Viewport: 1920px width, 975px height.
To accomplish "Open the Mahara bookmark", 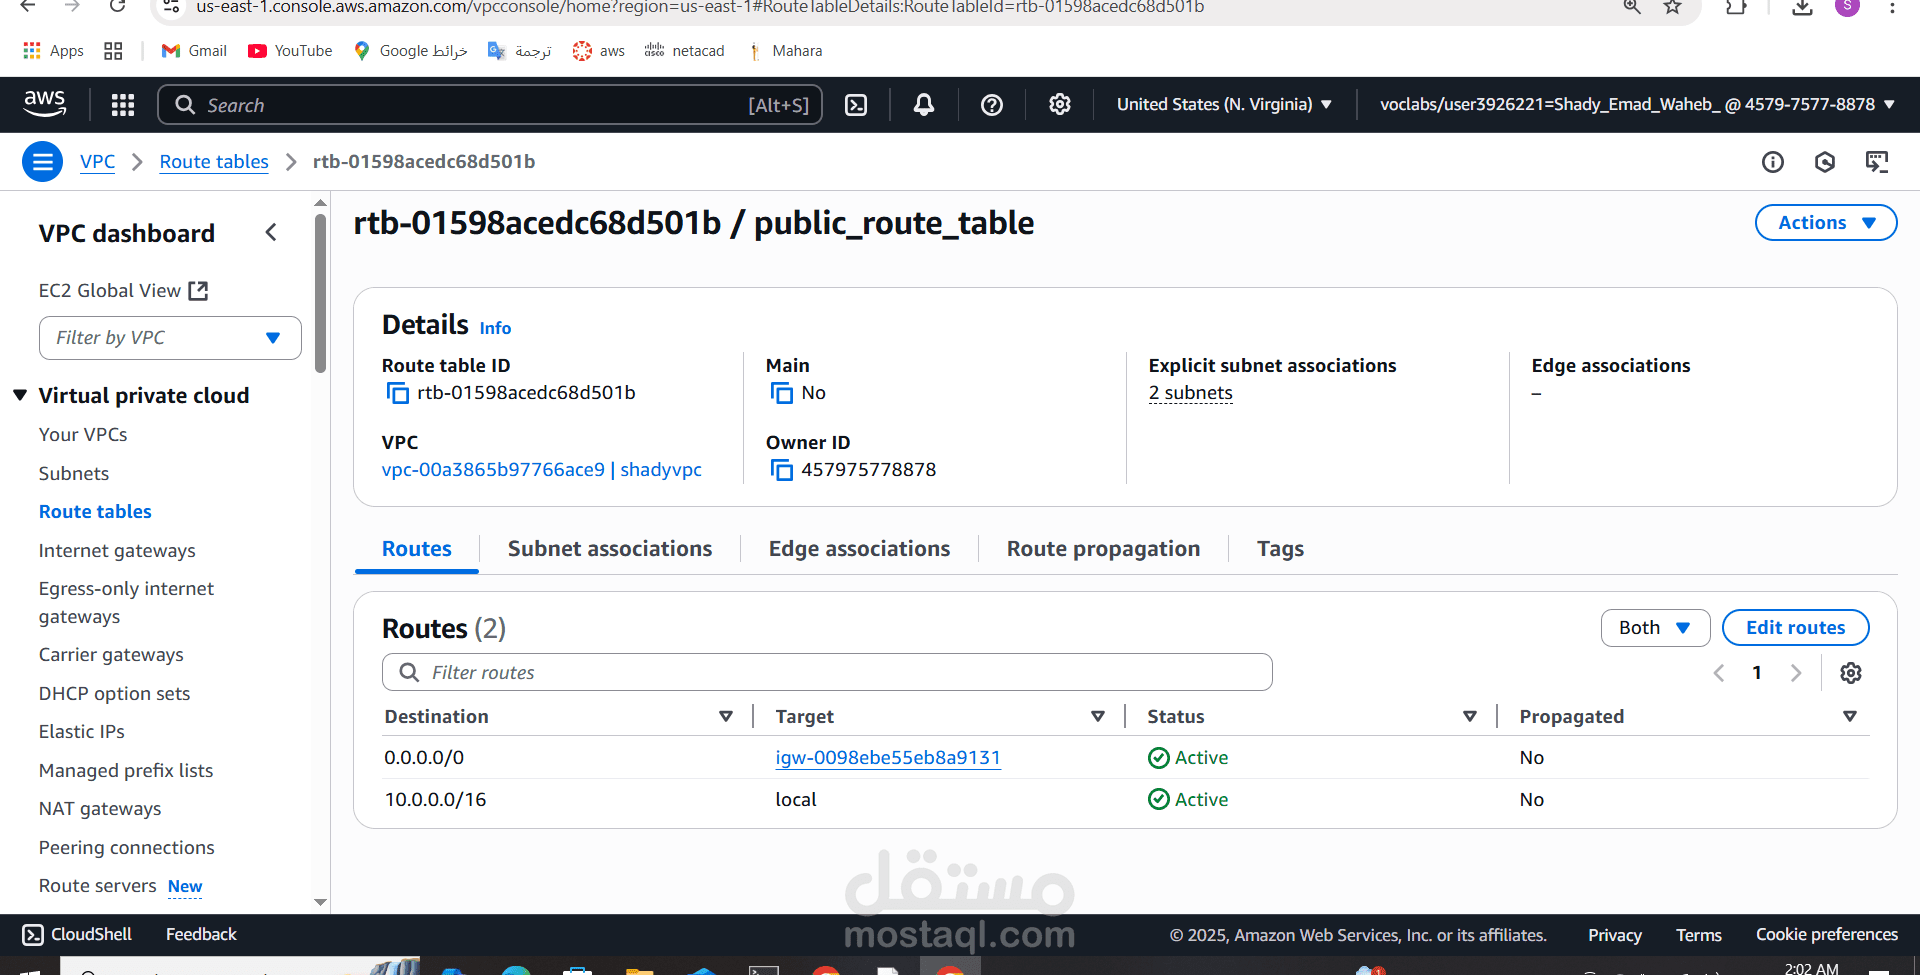I will [785, 51].
